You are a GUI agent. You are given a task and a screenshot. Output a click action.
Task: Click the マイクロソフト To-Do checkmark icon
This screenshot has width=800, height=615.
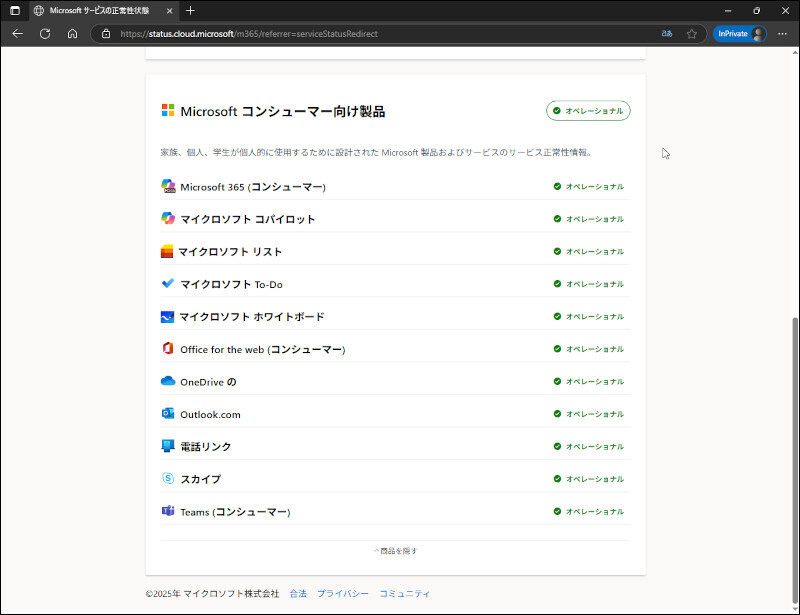[x=168, y=283]
